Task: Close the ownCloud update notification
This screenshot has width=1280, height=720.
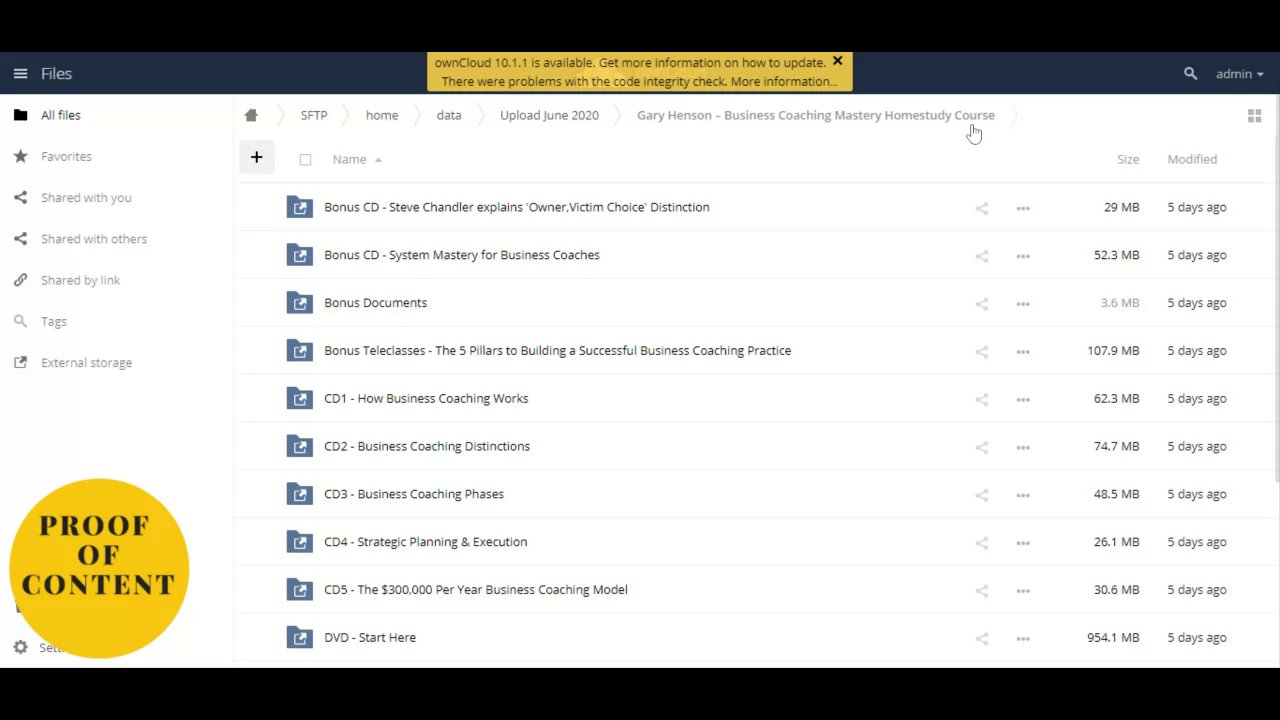Action: [837, 61]
